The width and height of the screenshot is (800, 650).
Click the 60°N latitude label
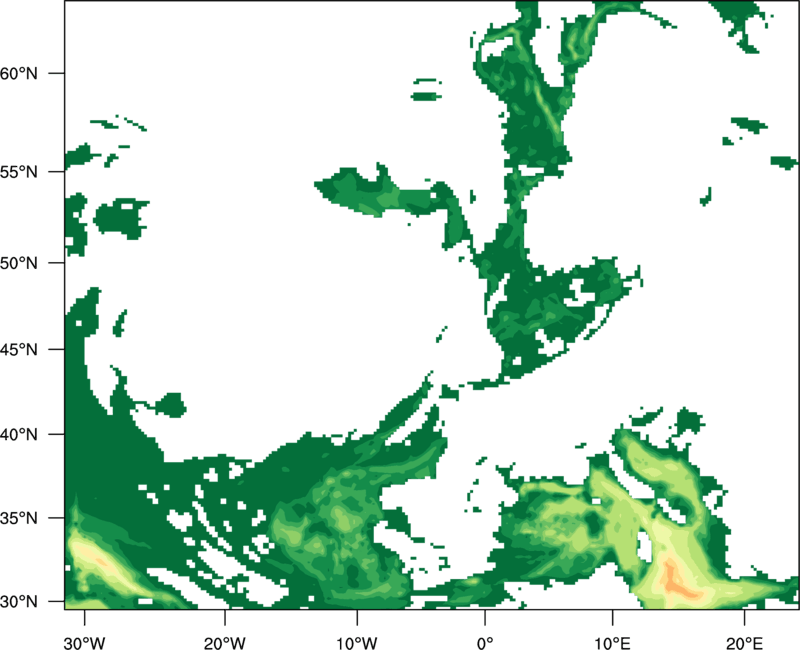19,73
